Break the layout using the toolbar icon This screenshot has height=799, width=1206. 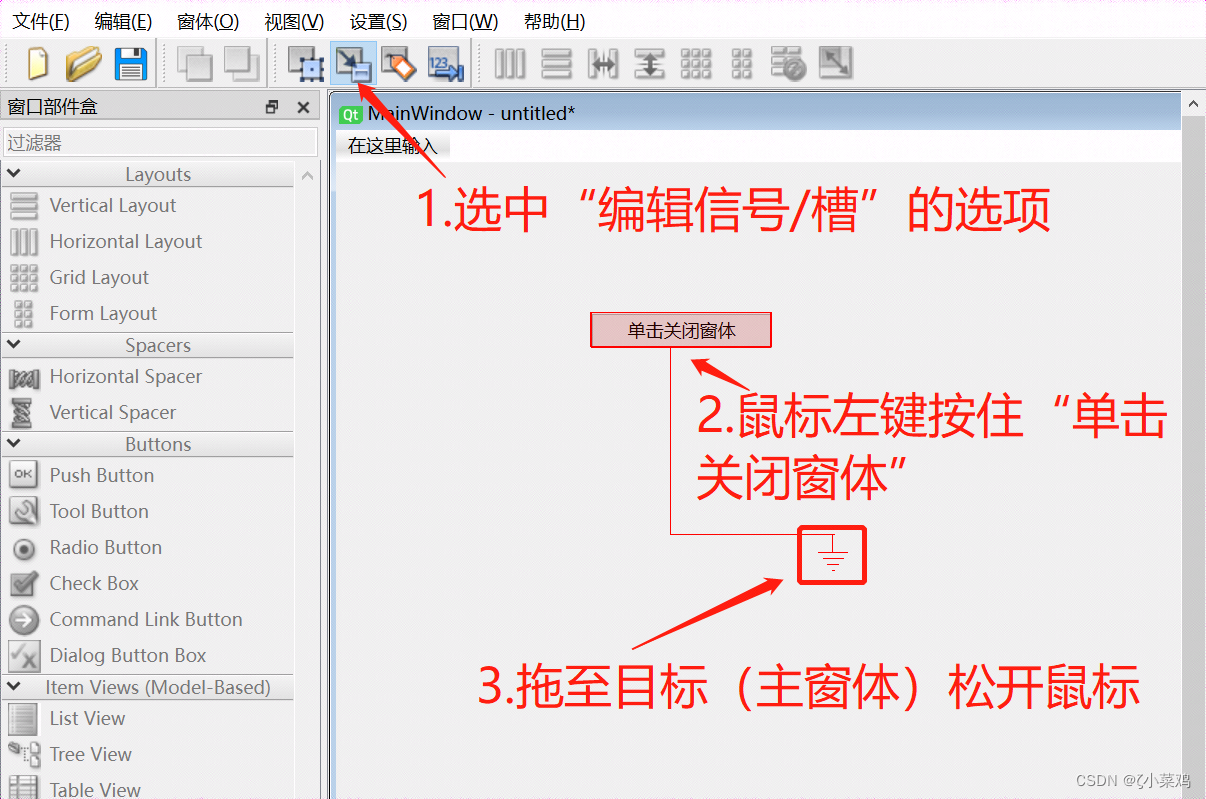pos(787,63)
